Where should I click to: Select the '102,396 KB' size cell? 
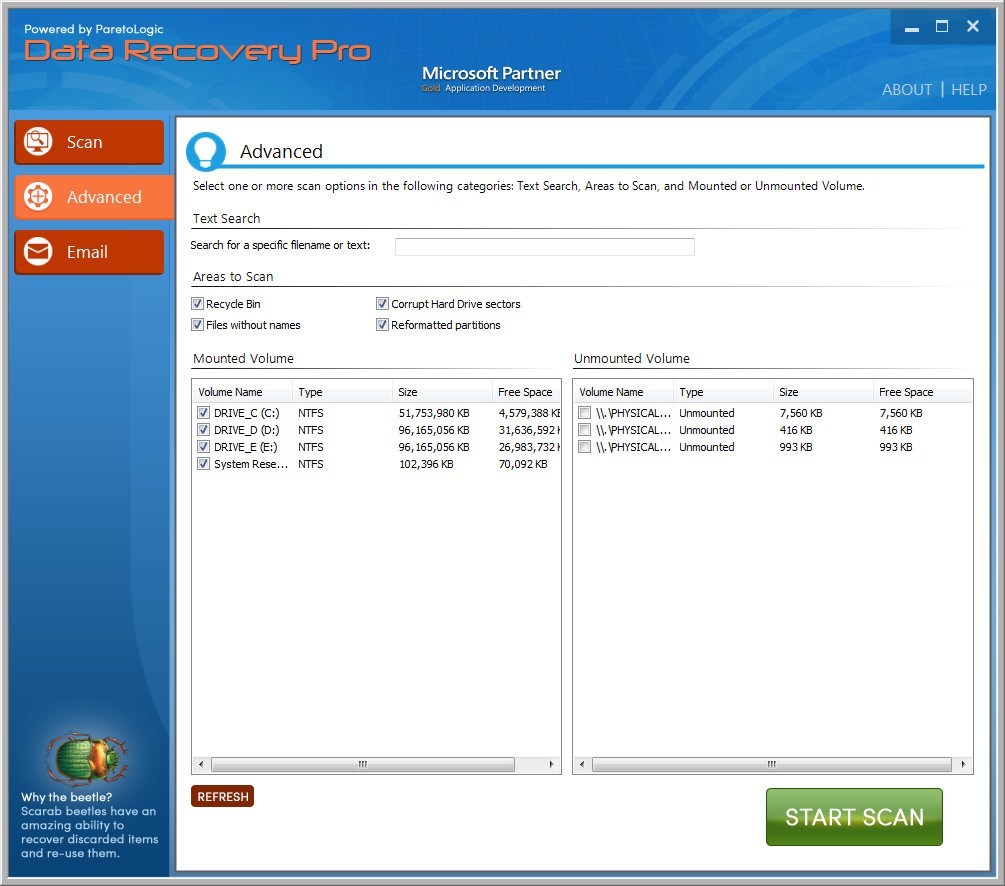coord(426,464)
